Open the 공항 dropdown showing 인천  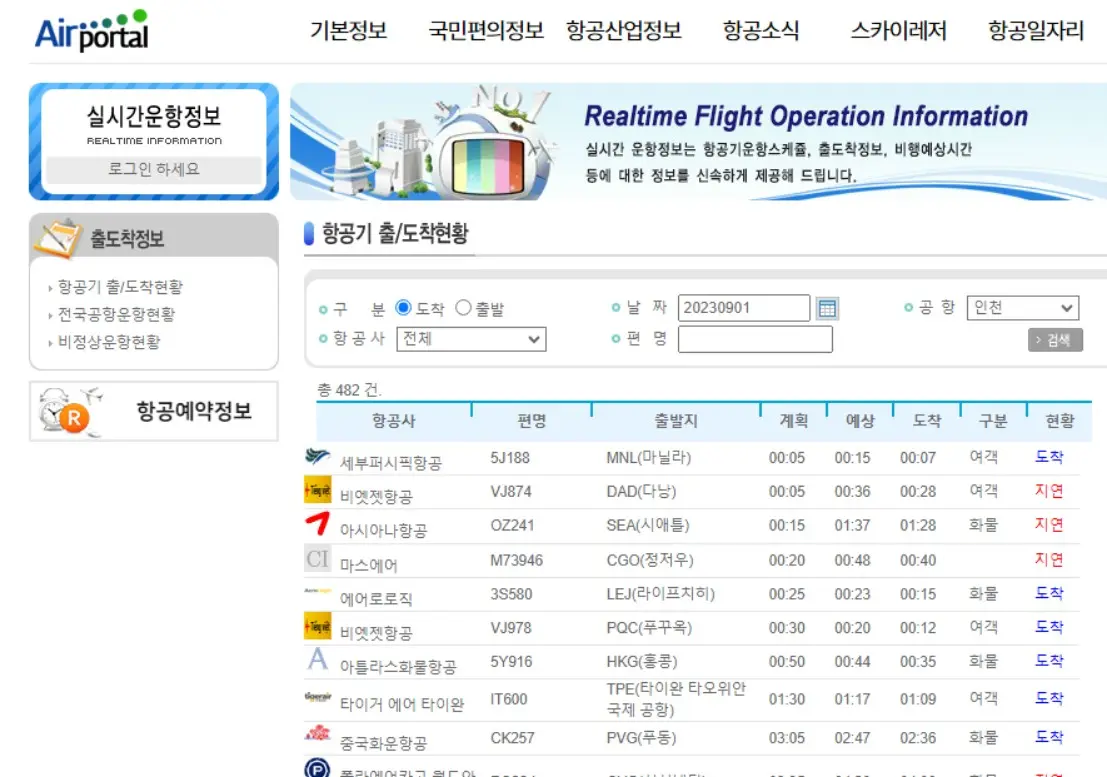tap(1022, 308)
